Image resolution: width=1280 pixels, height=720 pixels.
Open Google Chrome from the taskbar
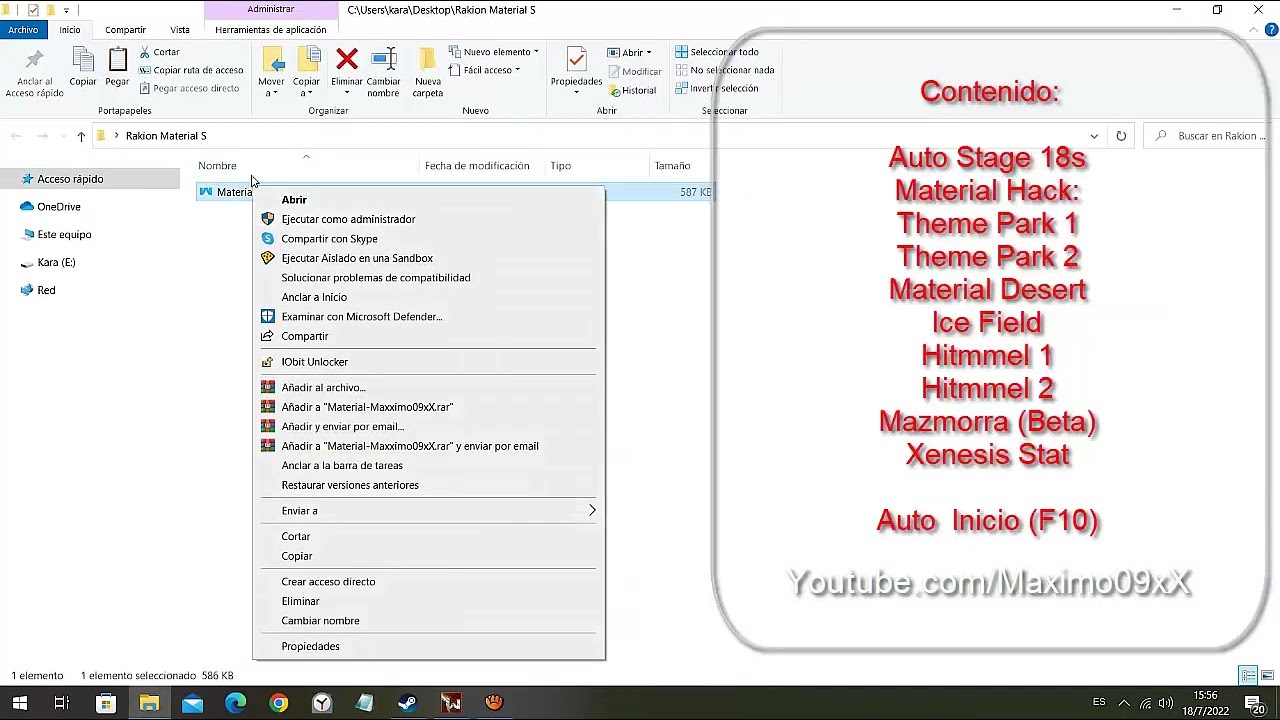tap(278, 703)
